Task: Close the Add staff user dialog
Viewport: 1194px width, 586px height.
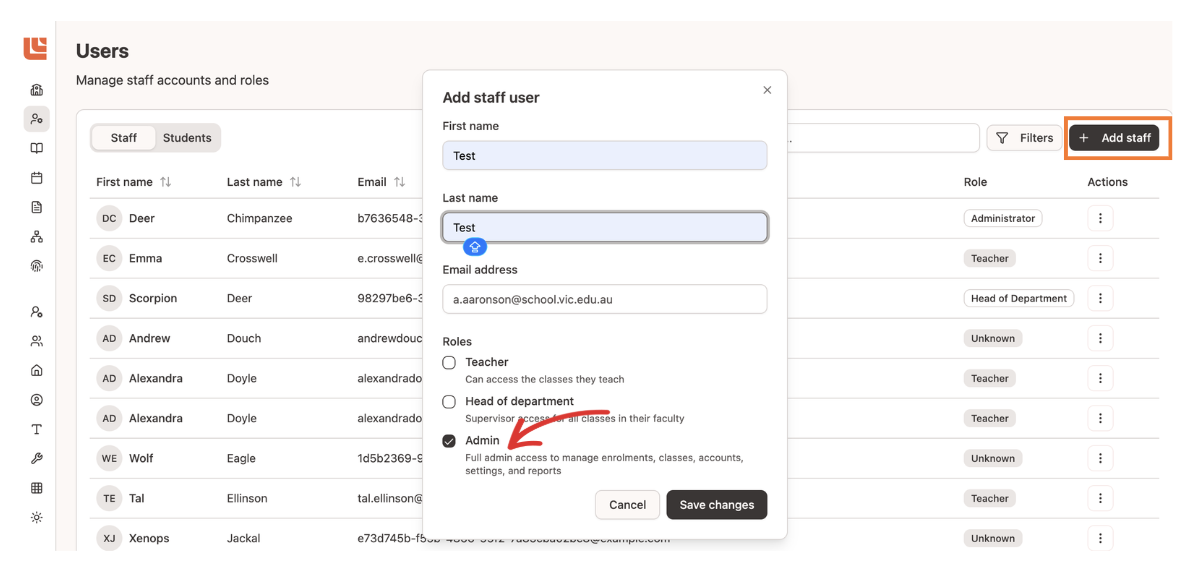Action: tap(767, 90)
